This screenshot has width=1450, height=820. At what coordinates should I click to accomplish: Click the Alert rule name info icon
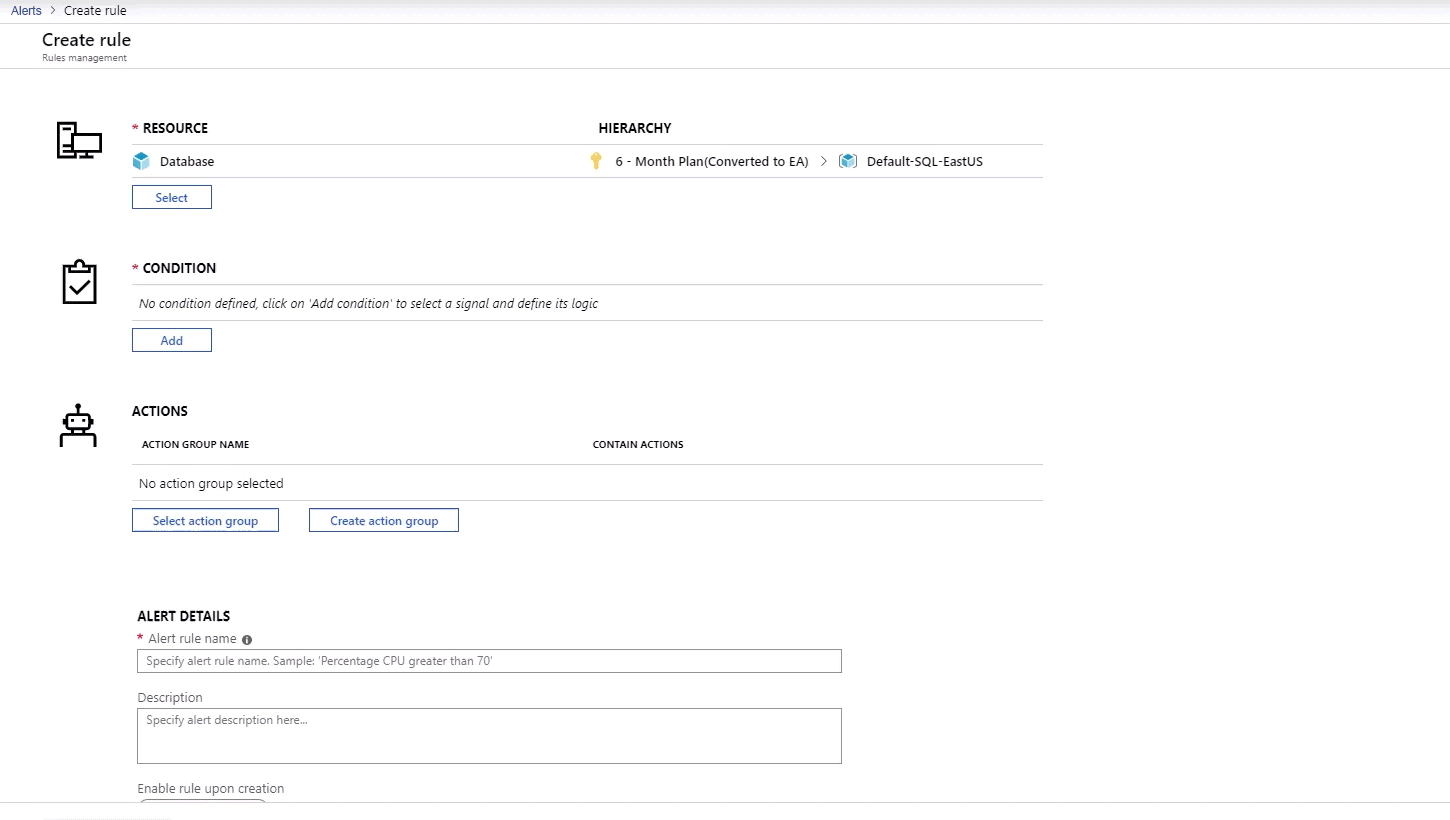[x=247, y=640]
